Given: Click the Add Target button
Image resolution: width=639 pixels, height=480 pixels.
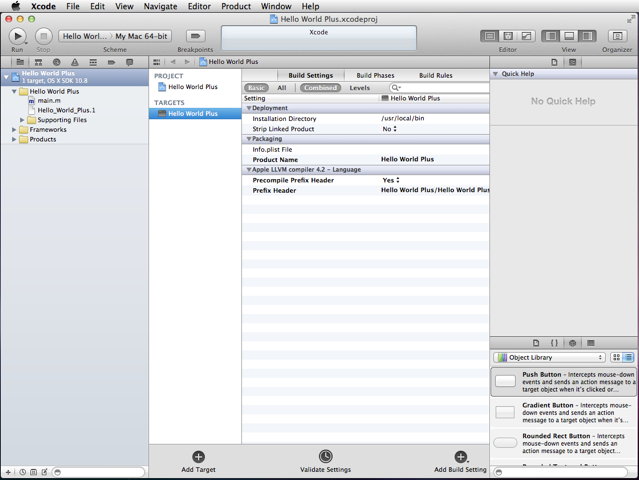Looking at the screenshot, I should tap(198, 461).
